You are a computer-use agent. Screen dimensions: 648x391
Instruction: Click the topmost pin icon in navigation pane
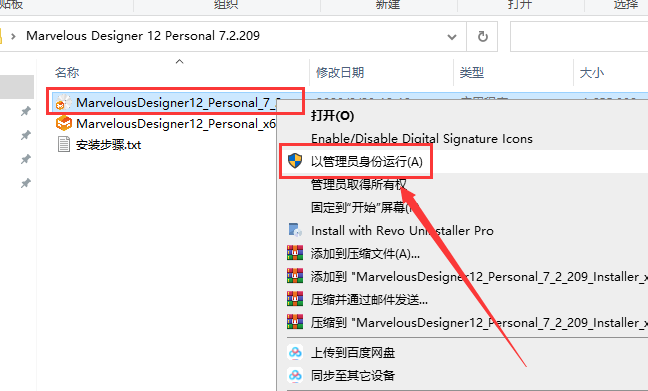click(26, 111)
